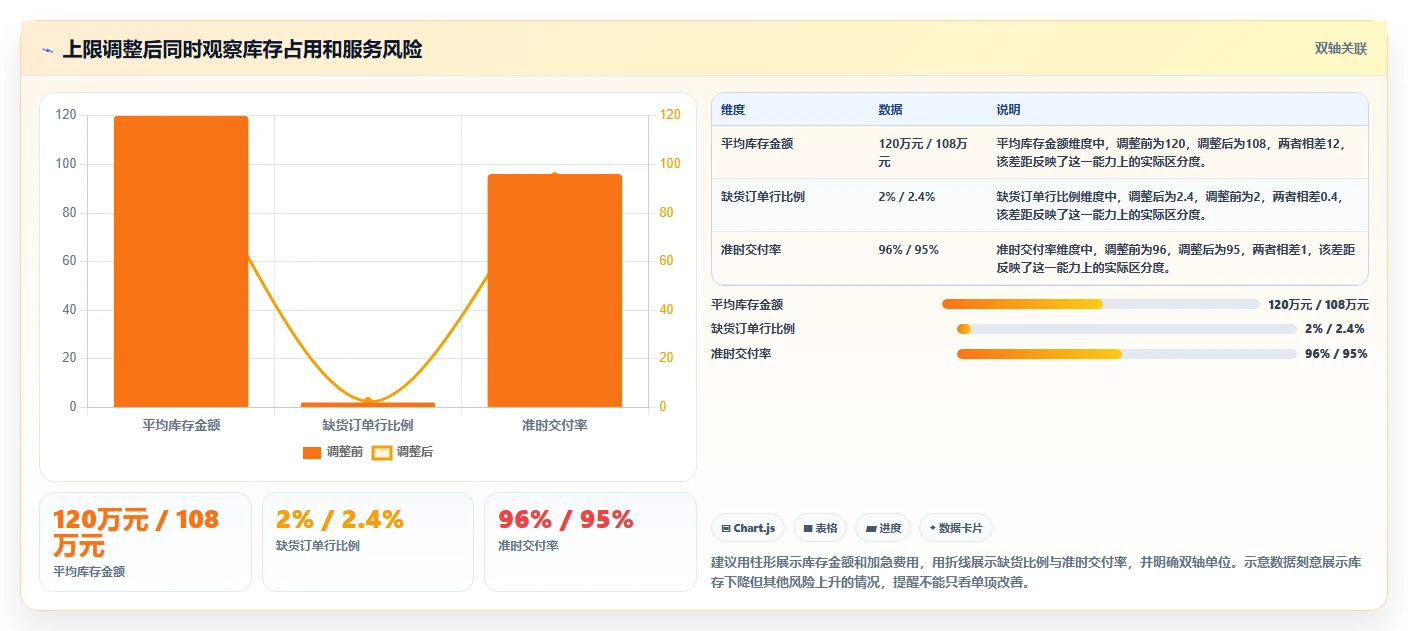Click the 准时交付率 orange bar in chart
This screenshot has height=631, width=1408.
click(x=555, y=291)
